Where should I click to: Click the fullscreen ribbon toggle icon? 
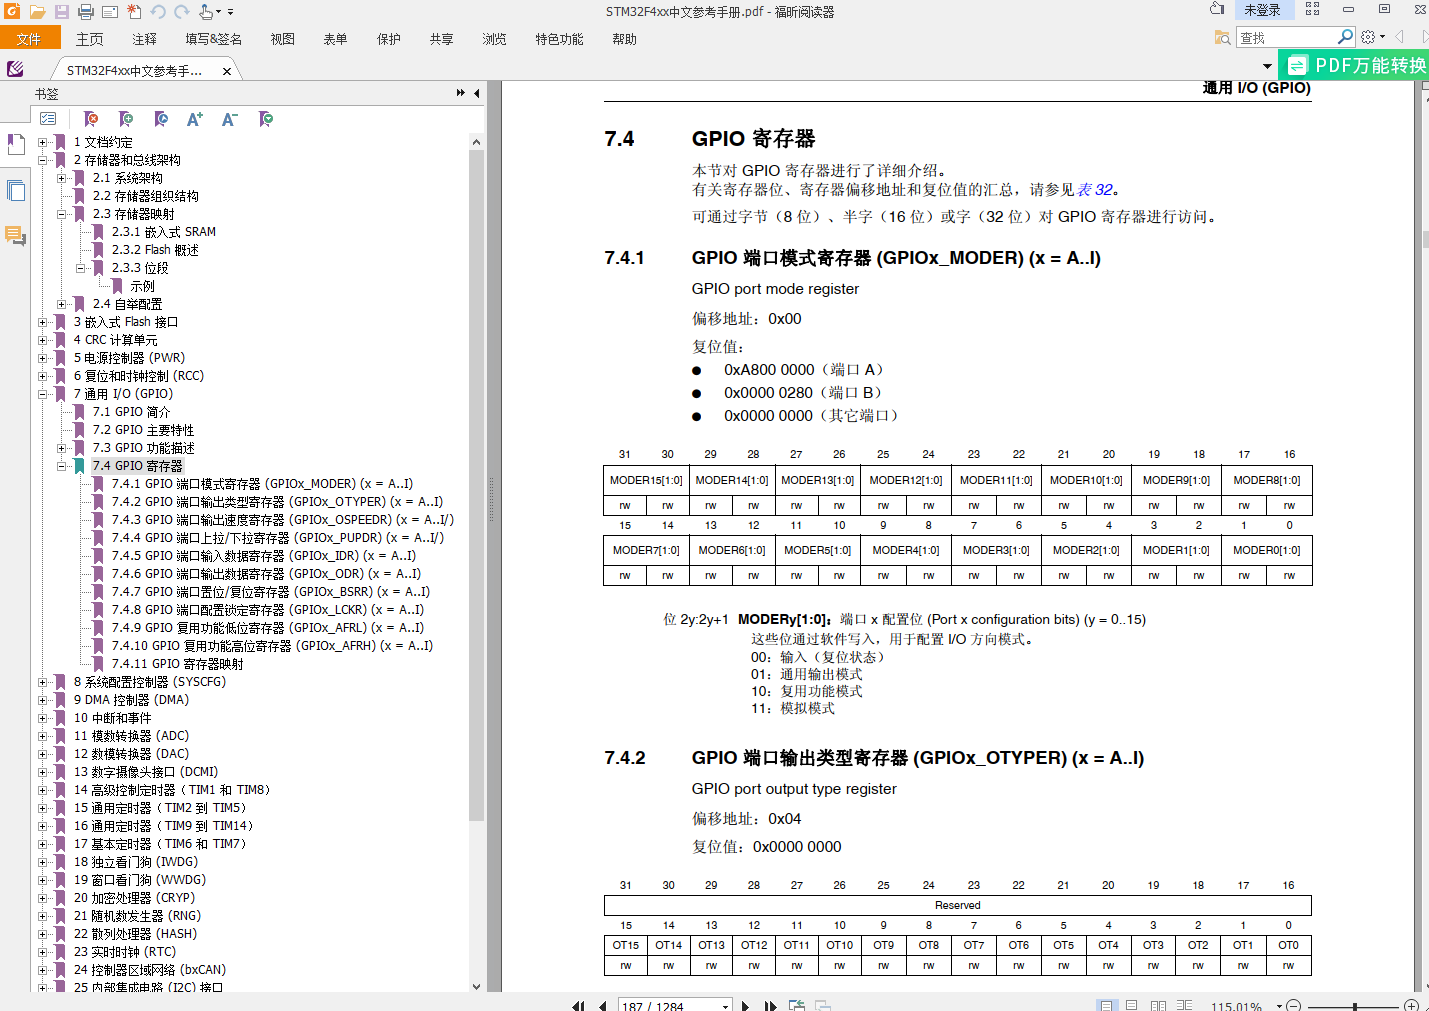click(x=1313, y=9)
